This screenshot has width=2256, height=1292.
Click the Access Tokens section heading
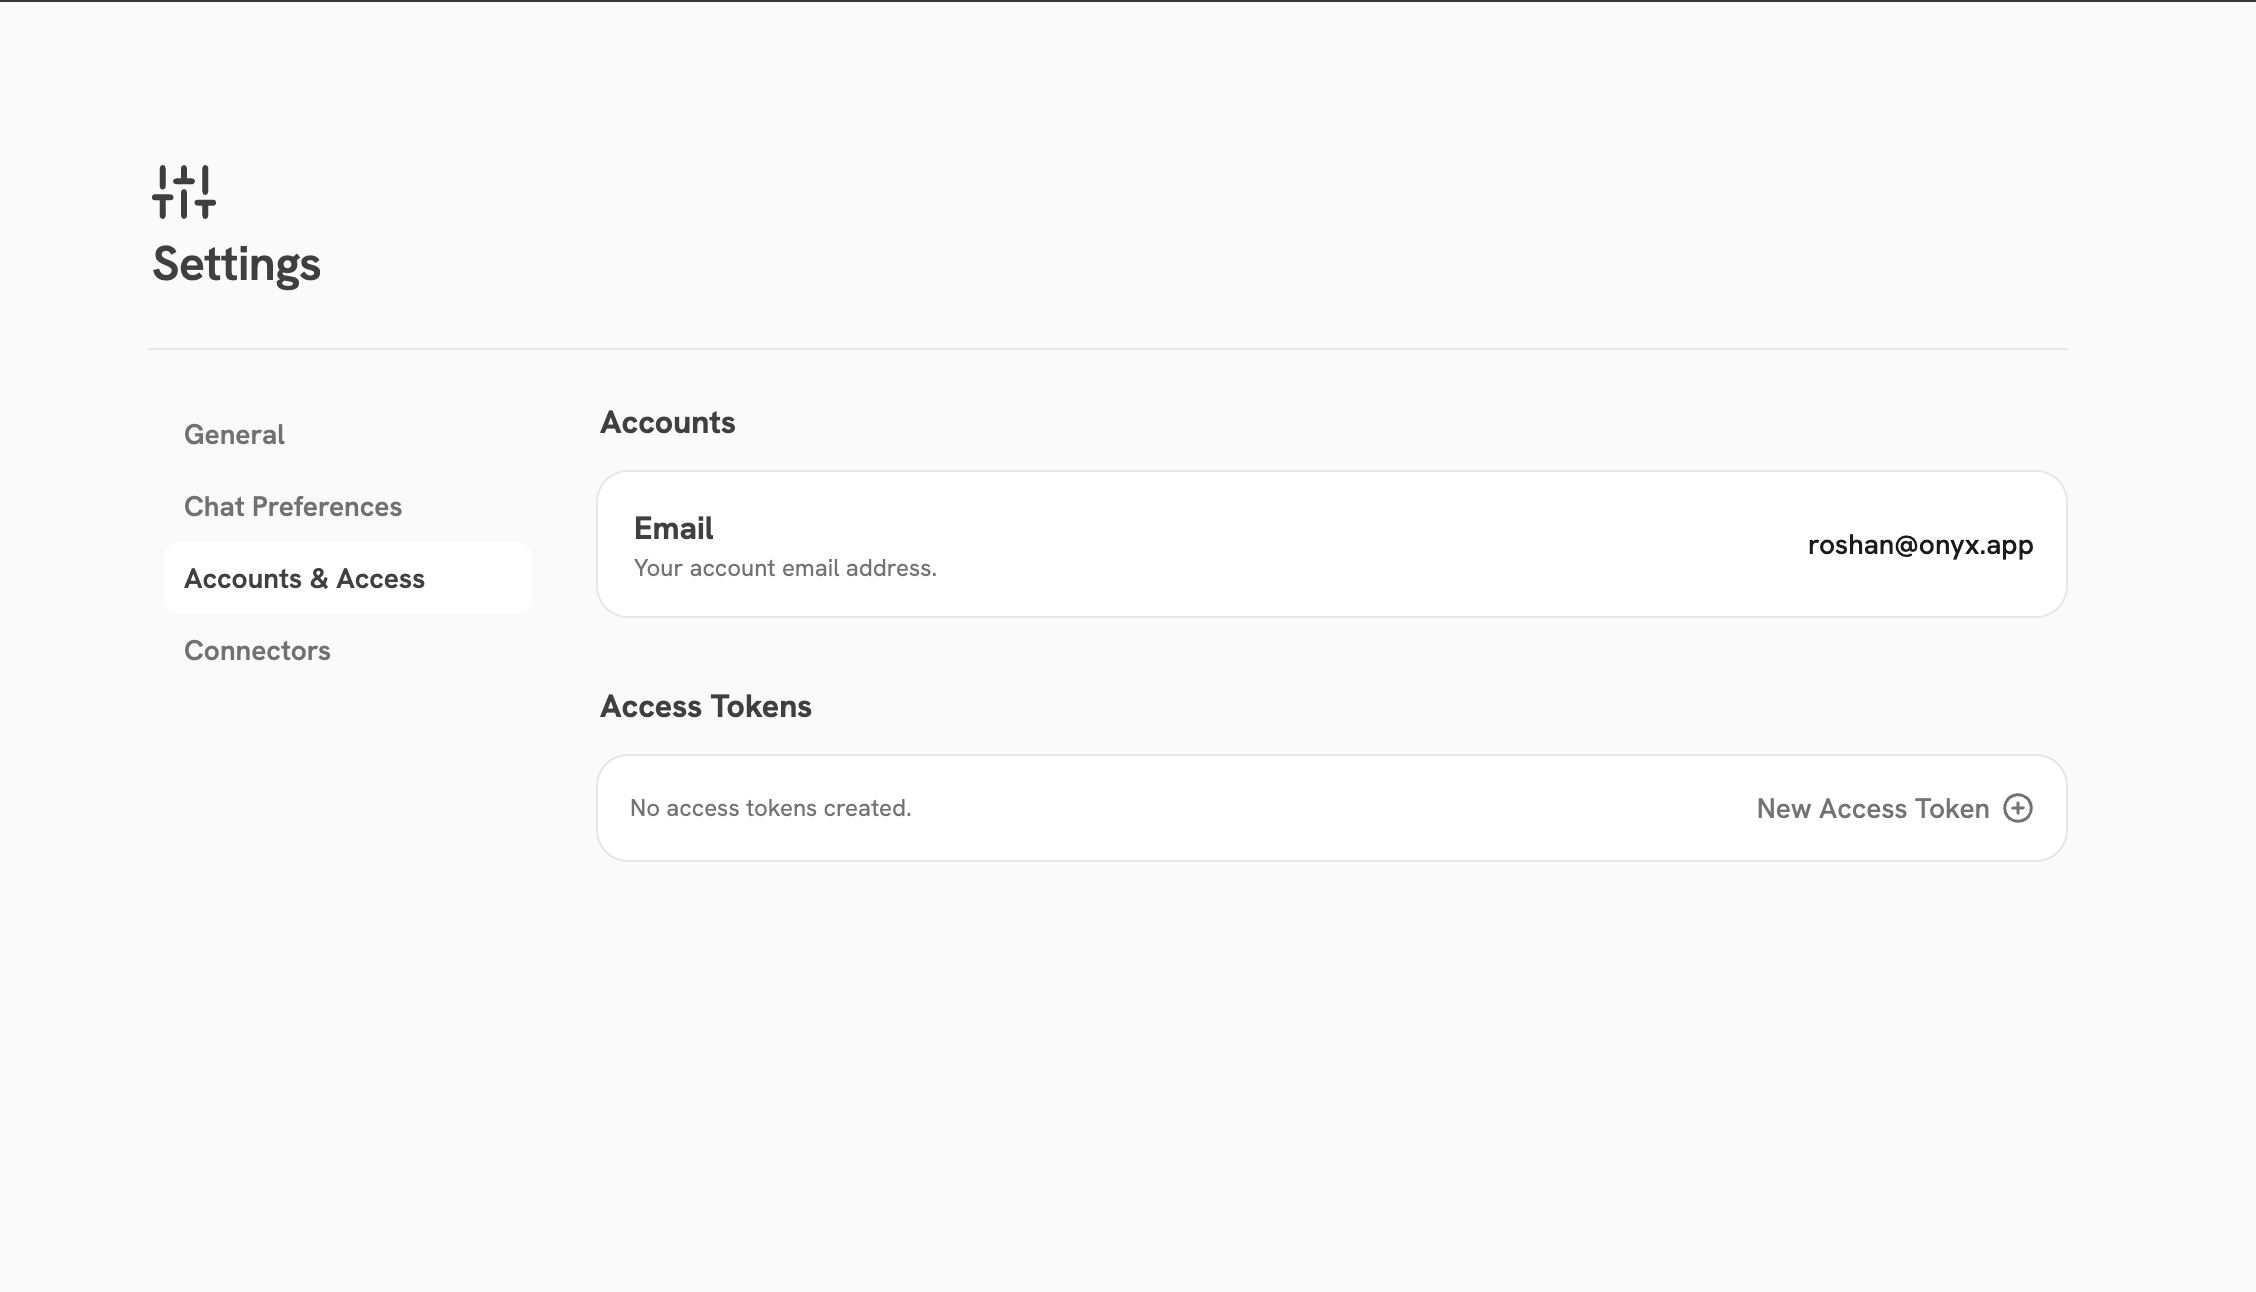(x=706, y=706)
